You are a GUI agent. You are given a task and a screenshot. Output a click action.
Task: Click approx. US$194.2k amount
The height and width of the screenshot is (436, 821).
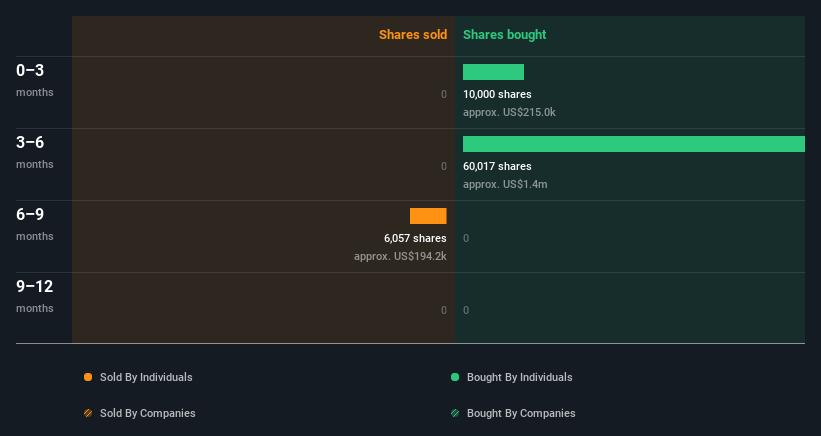click(400, 256)
